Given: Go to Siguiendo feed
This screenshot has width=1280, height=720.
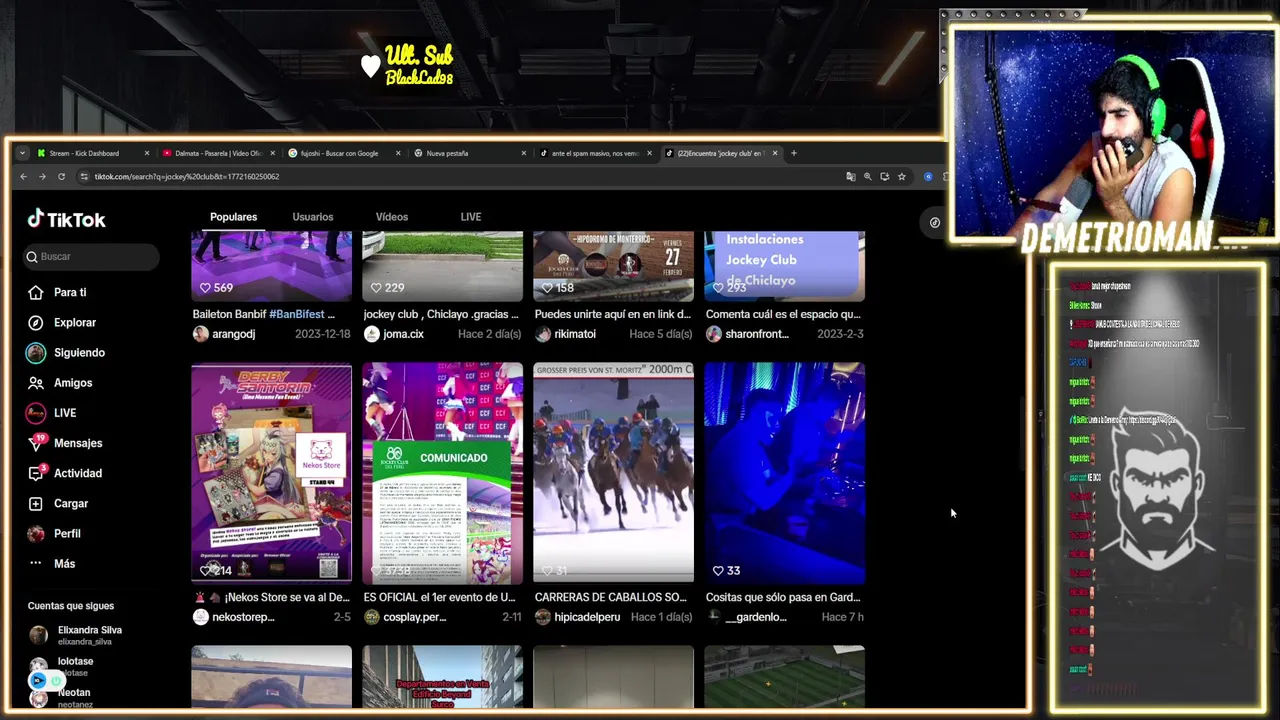Looking at the screenshot, I should tap(66, 352).
